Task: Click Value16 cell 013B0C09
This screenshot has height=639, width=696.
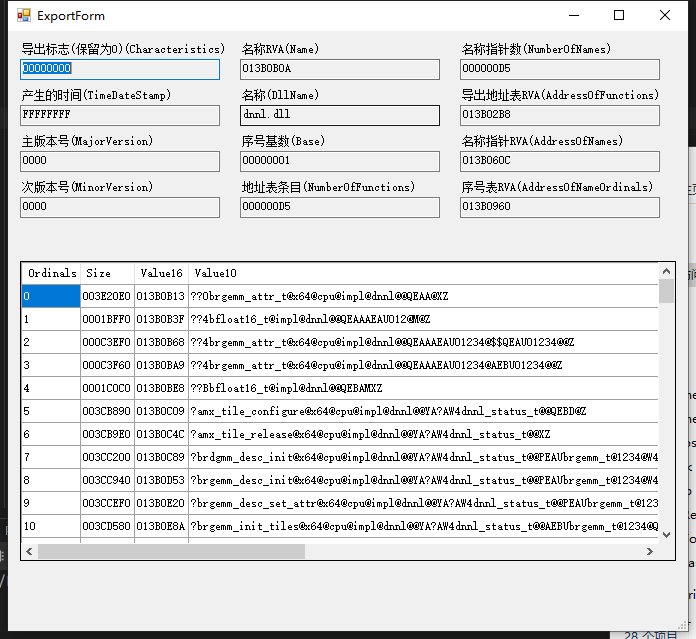Action: pyautogui.click(x=162, y=411)
